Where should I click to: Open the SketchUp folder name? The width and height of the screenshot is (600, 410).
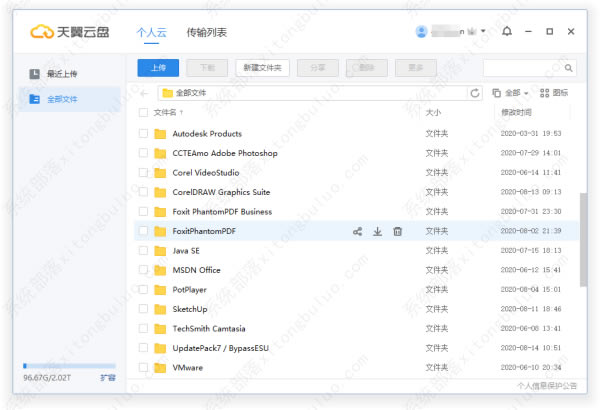pyautogui.click(x=190, y=309)
